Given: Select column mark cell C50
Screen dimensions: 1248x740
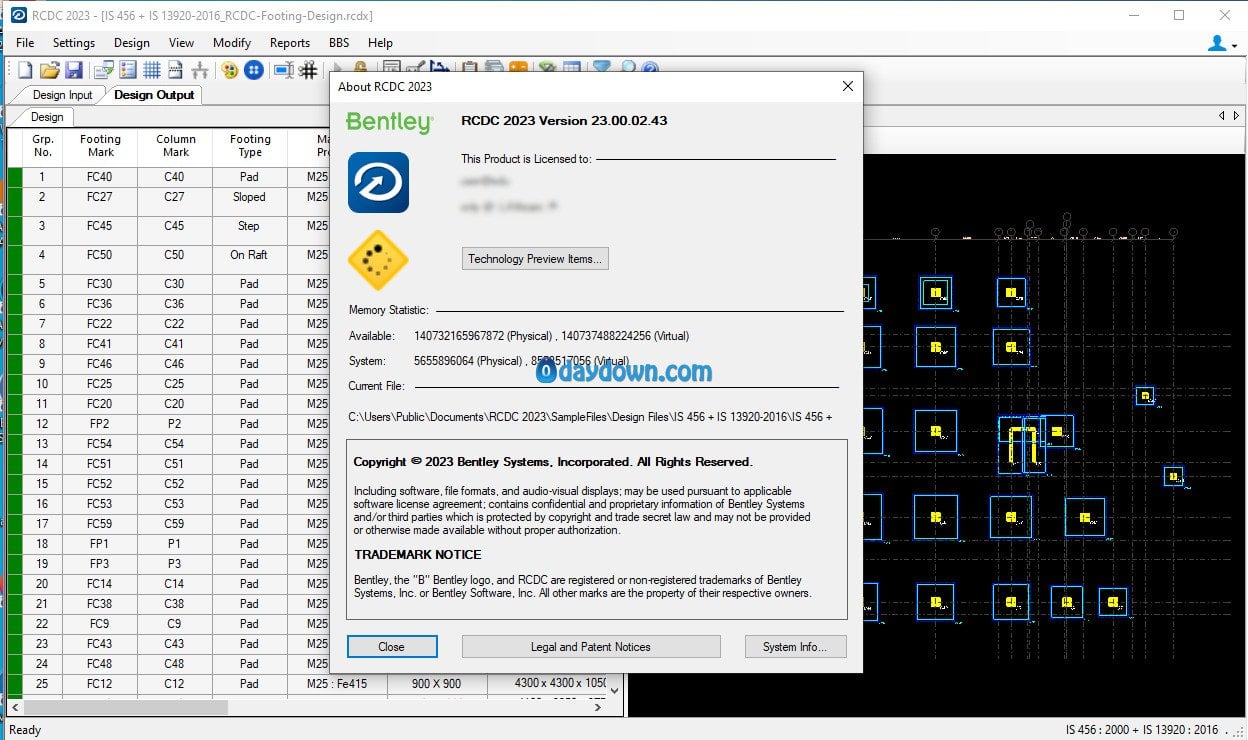Looking at the screenshot, I should click(175, 255).
